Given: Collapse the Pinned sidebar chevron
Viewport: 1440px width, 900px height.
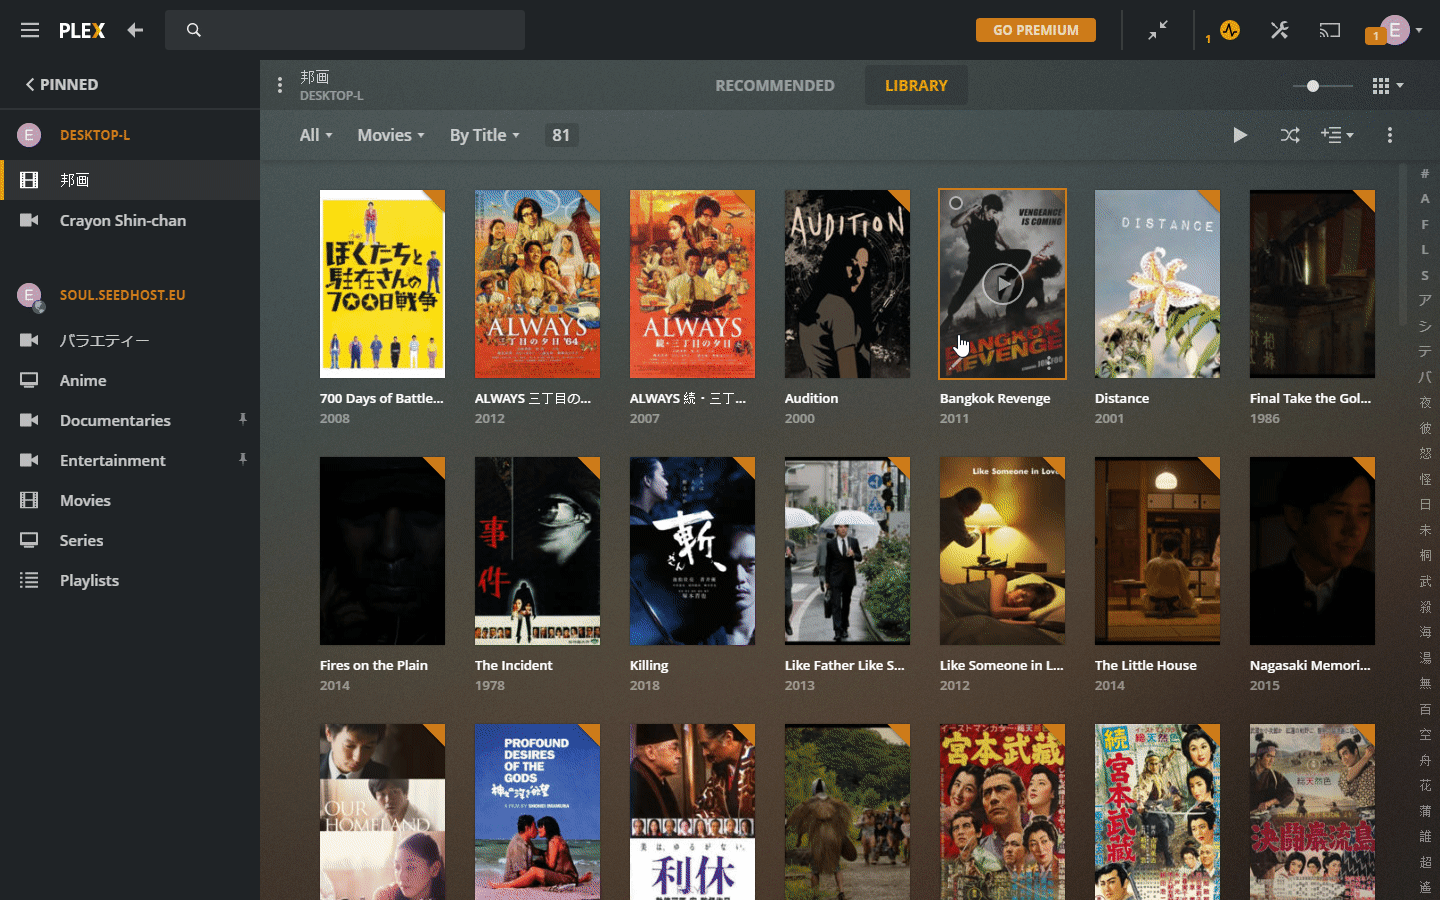Looking at the screenshot, I should click(30, 85).
